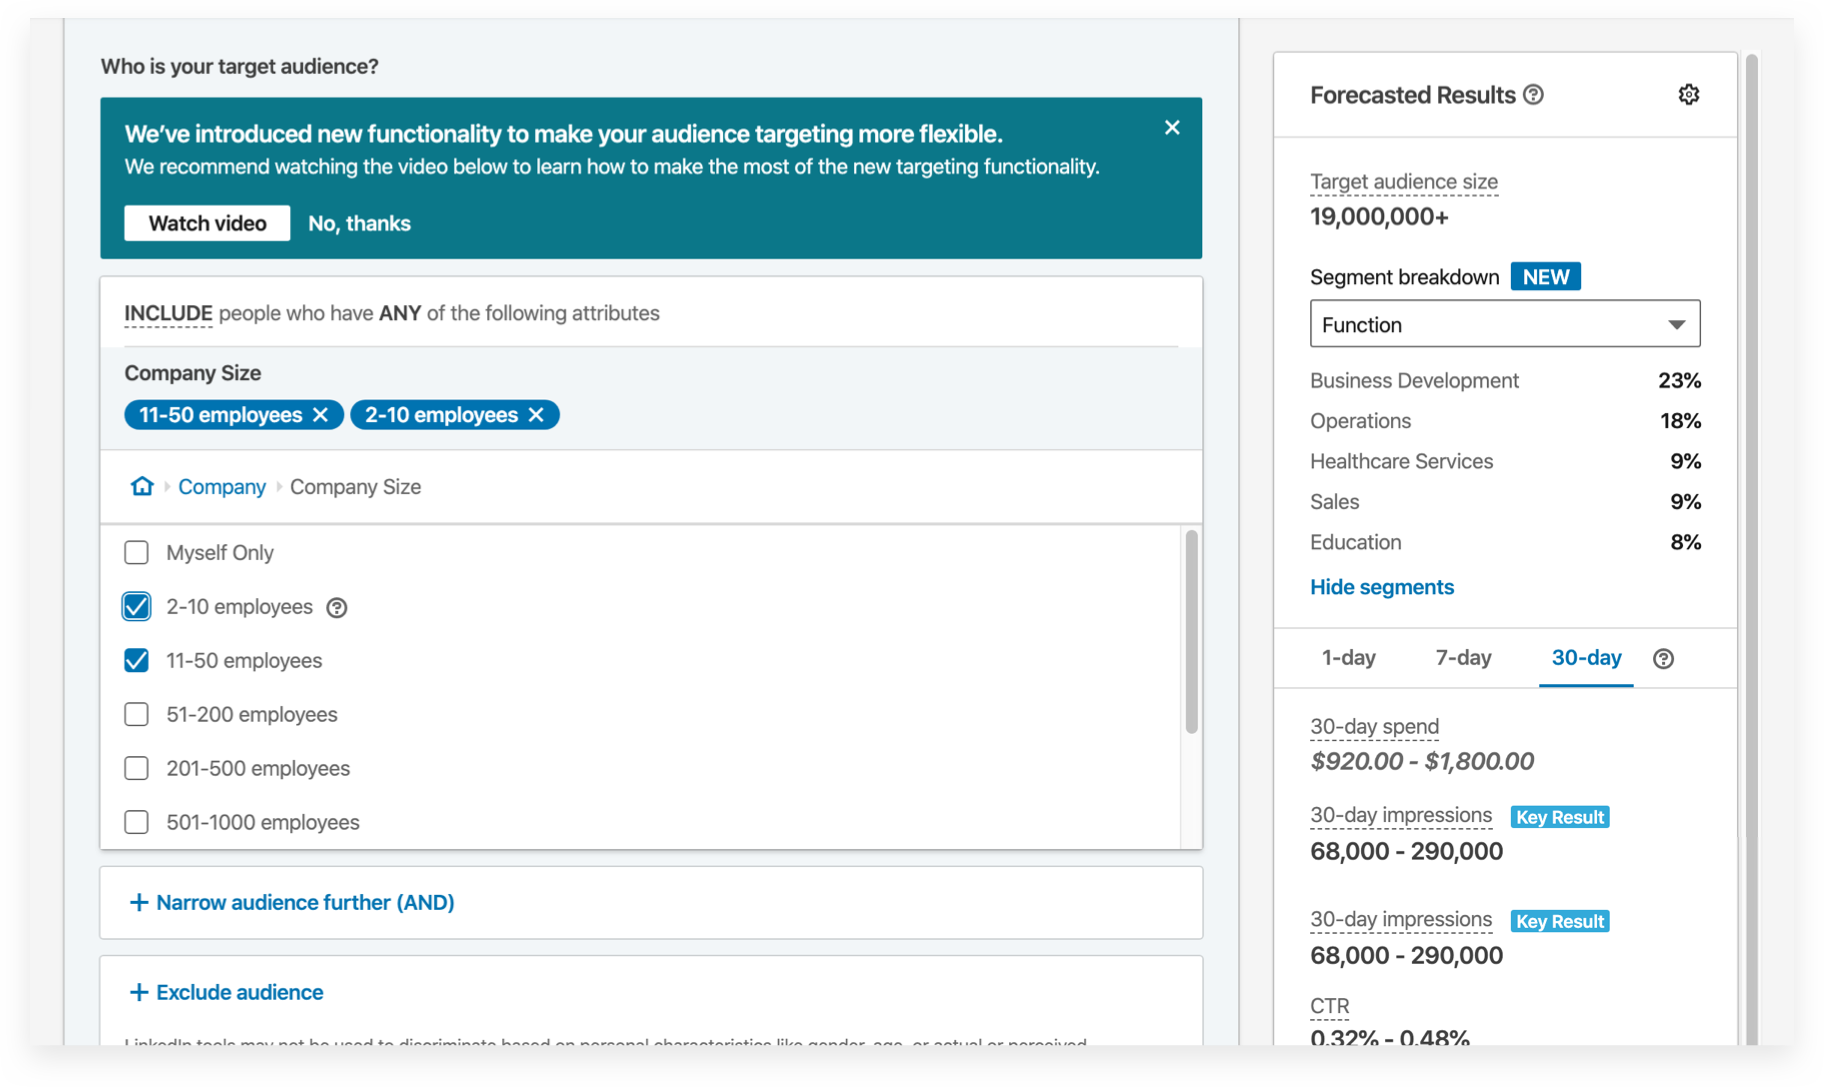Tick the 201-500 employees option
This screenshot has height=1089, width=1824.
click(136, 769)
